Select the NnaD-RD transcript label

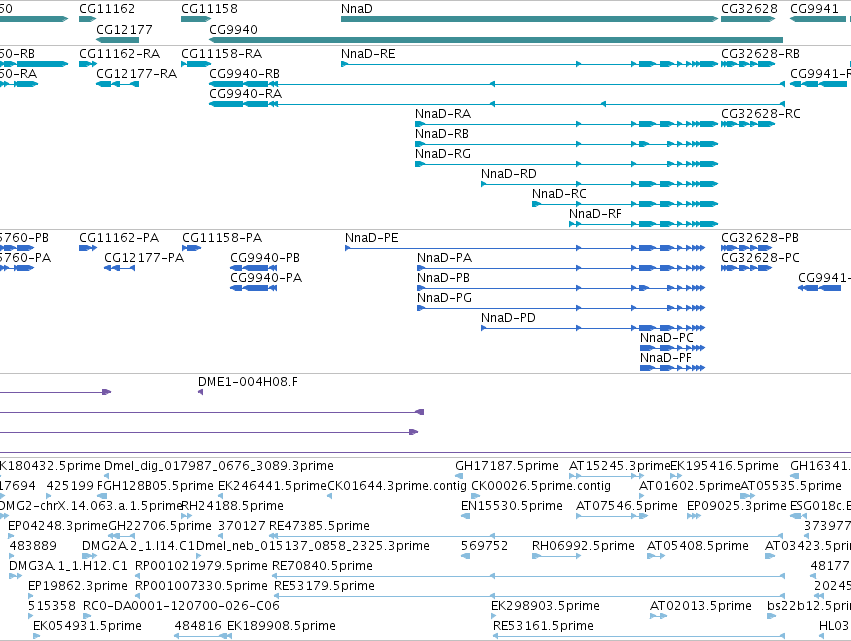tap(509, 174)
